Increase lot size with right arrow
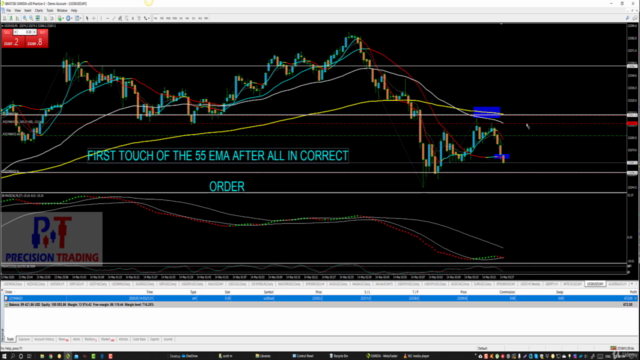The image size is (640, 360). tap(35, 32)
